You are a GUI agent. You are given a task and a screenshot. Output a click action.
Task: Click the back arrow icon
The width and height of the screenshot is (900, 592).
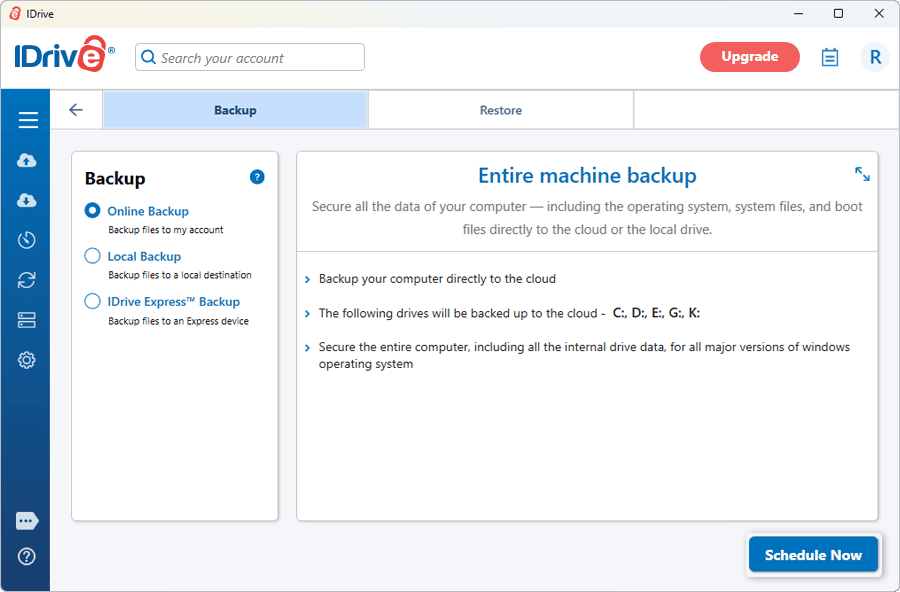tap(76, 110)
